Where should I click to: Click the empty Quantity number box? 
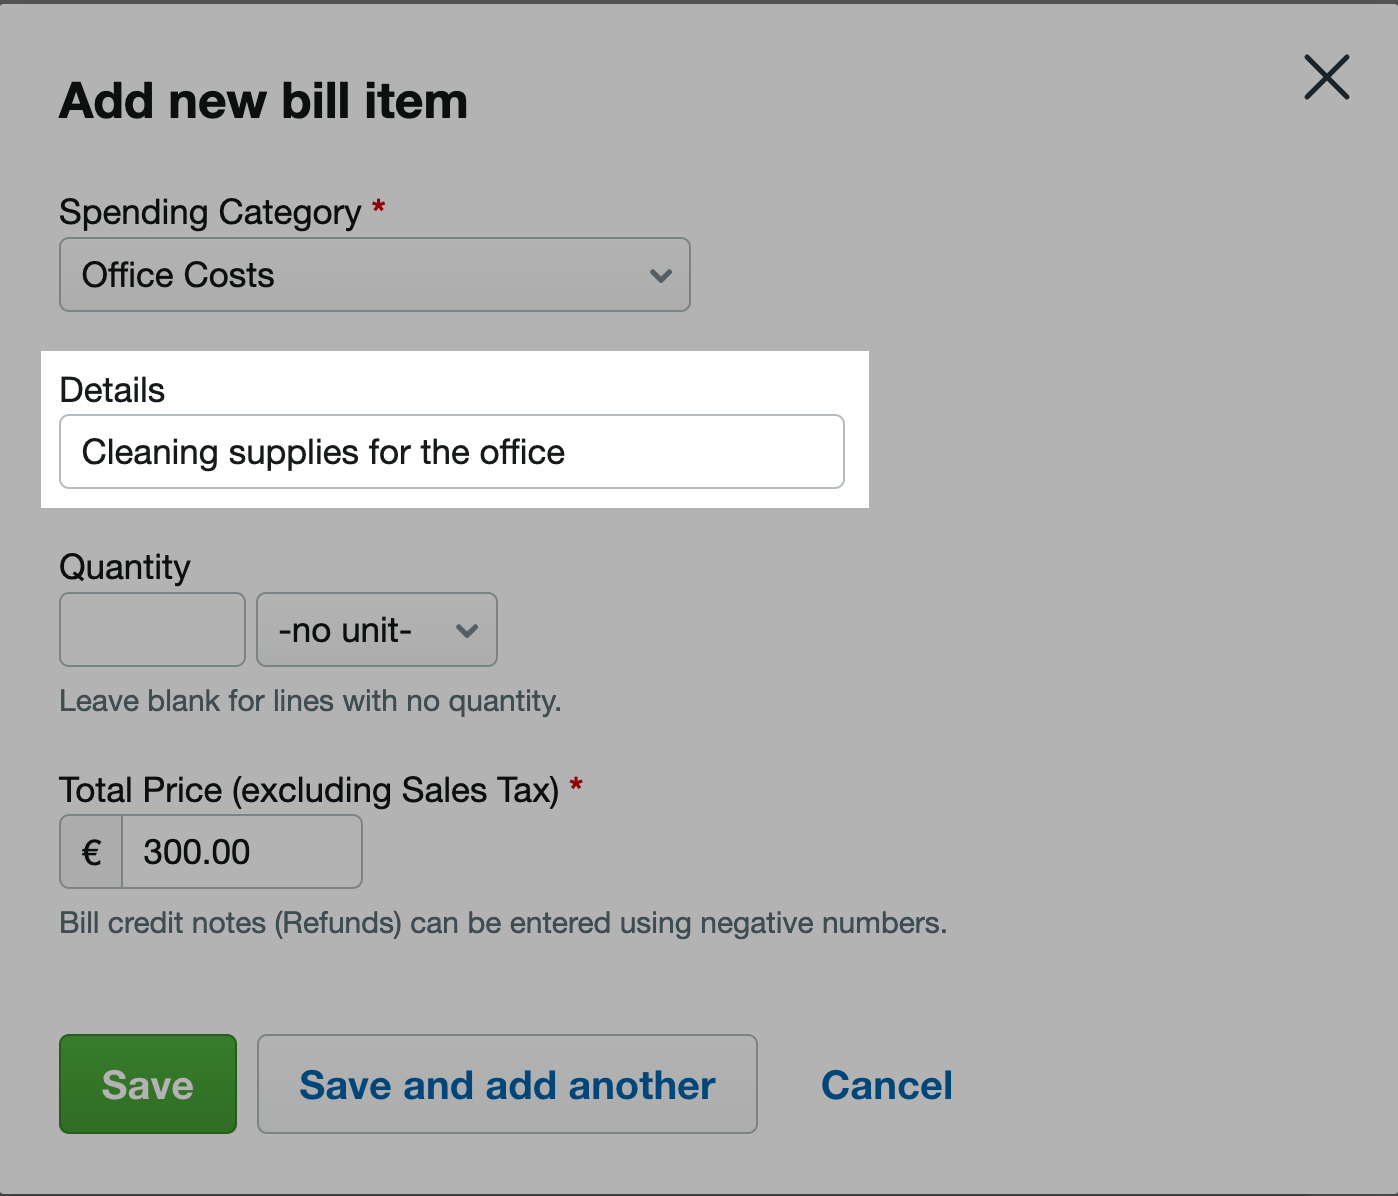[x=152, y=630]
